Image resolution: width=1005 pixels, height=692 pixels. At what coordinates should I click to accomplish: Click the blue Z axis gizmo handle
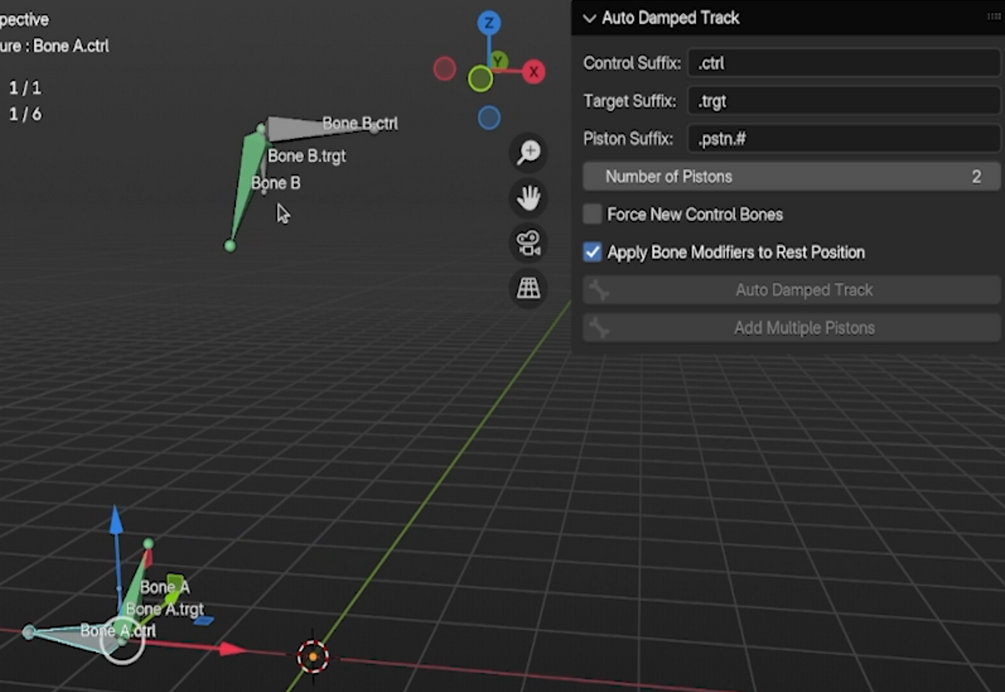click(x=489, y=23)
